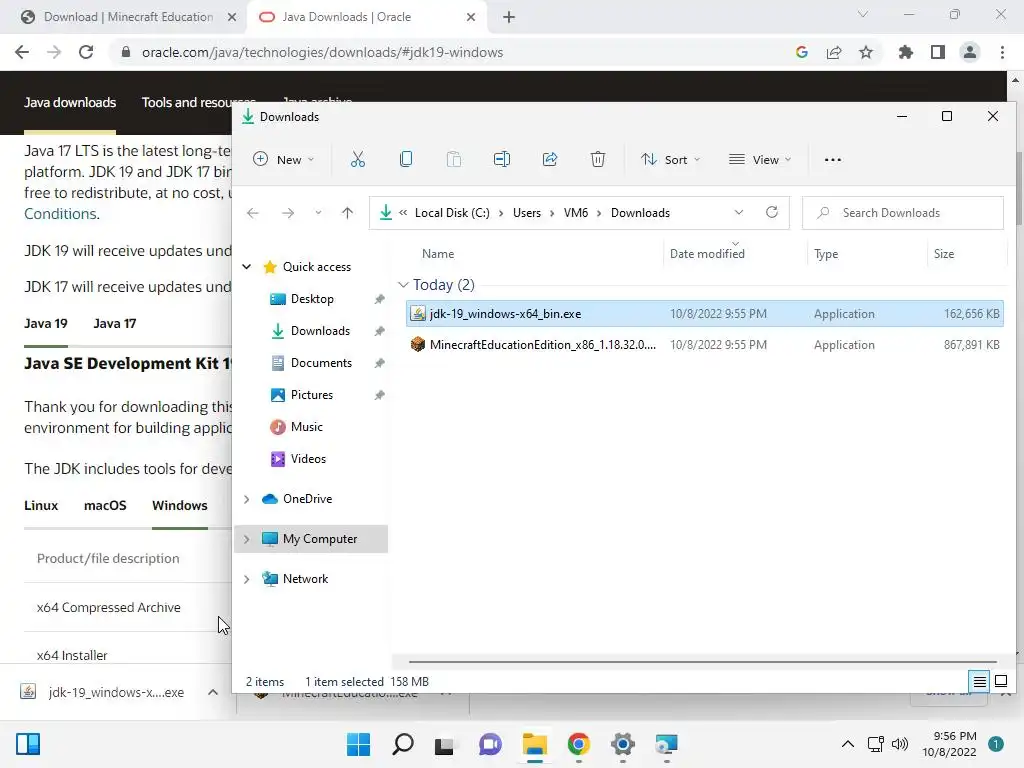Open Documents in Quick access

[321, 363]
